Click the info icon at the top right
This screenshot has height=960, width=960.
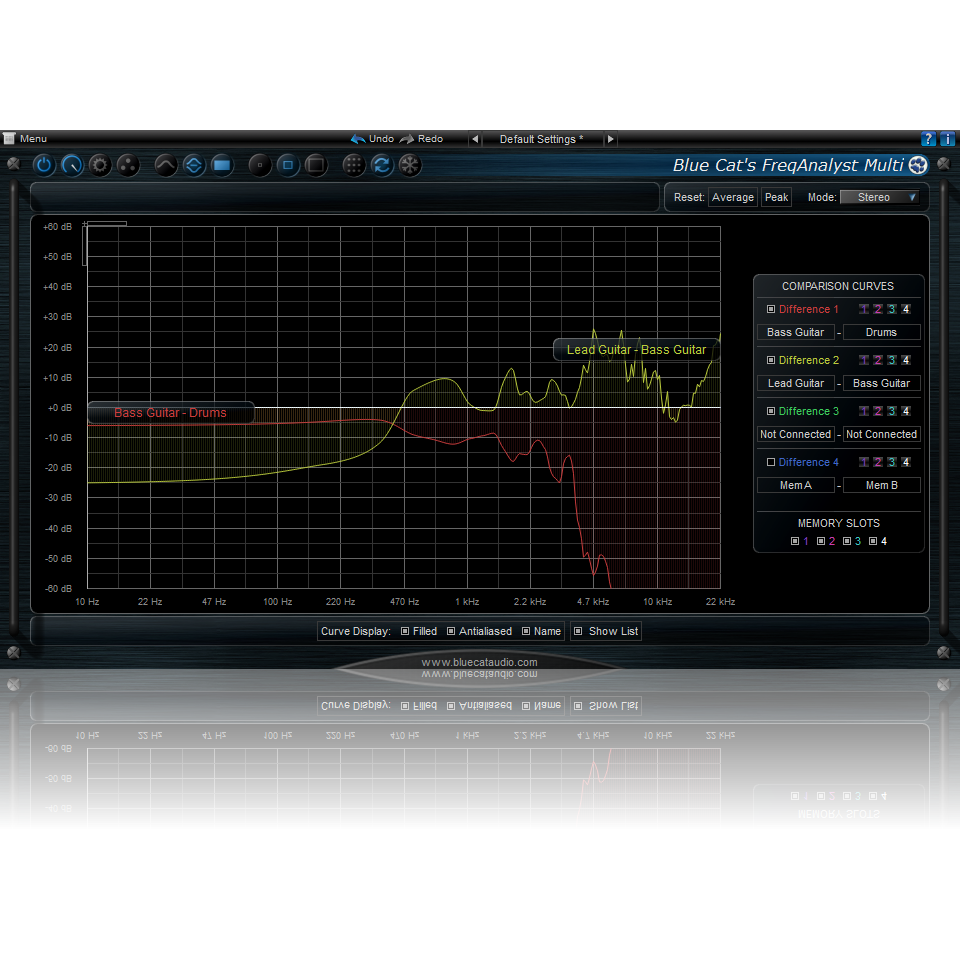pos(947,138)
